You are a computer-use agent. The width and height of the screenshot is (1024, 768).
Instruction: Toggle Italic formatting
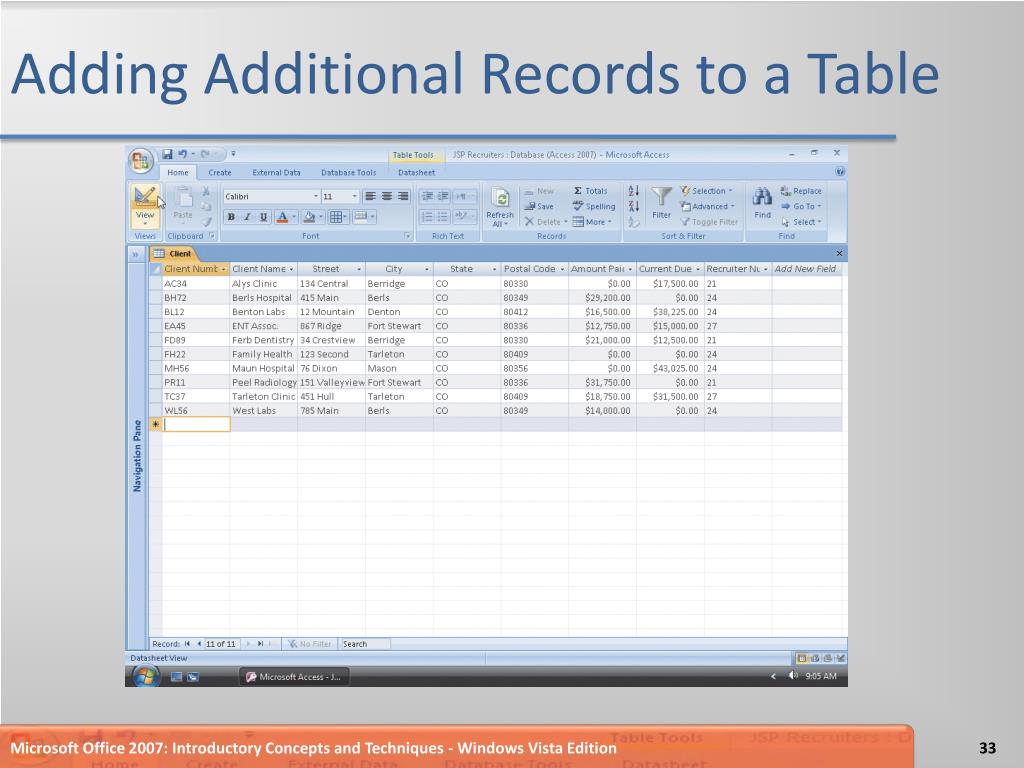click(247, 217)
